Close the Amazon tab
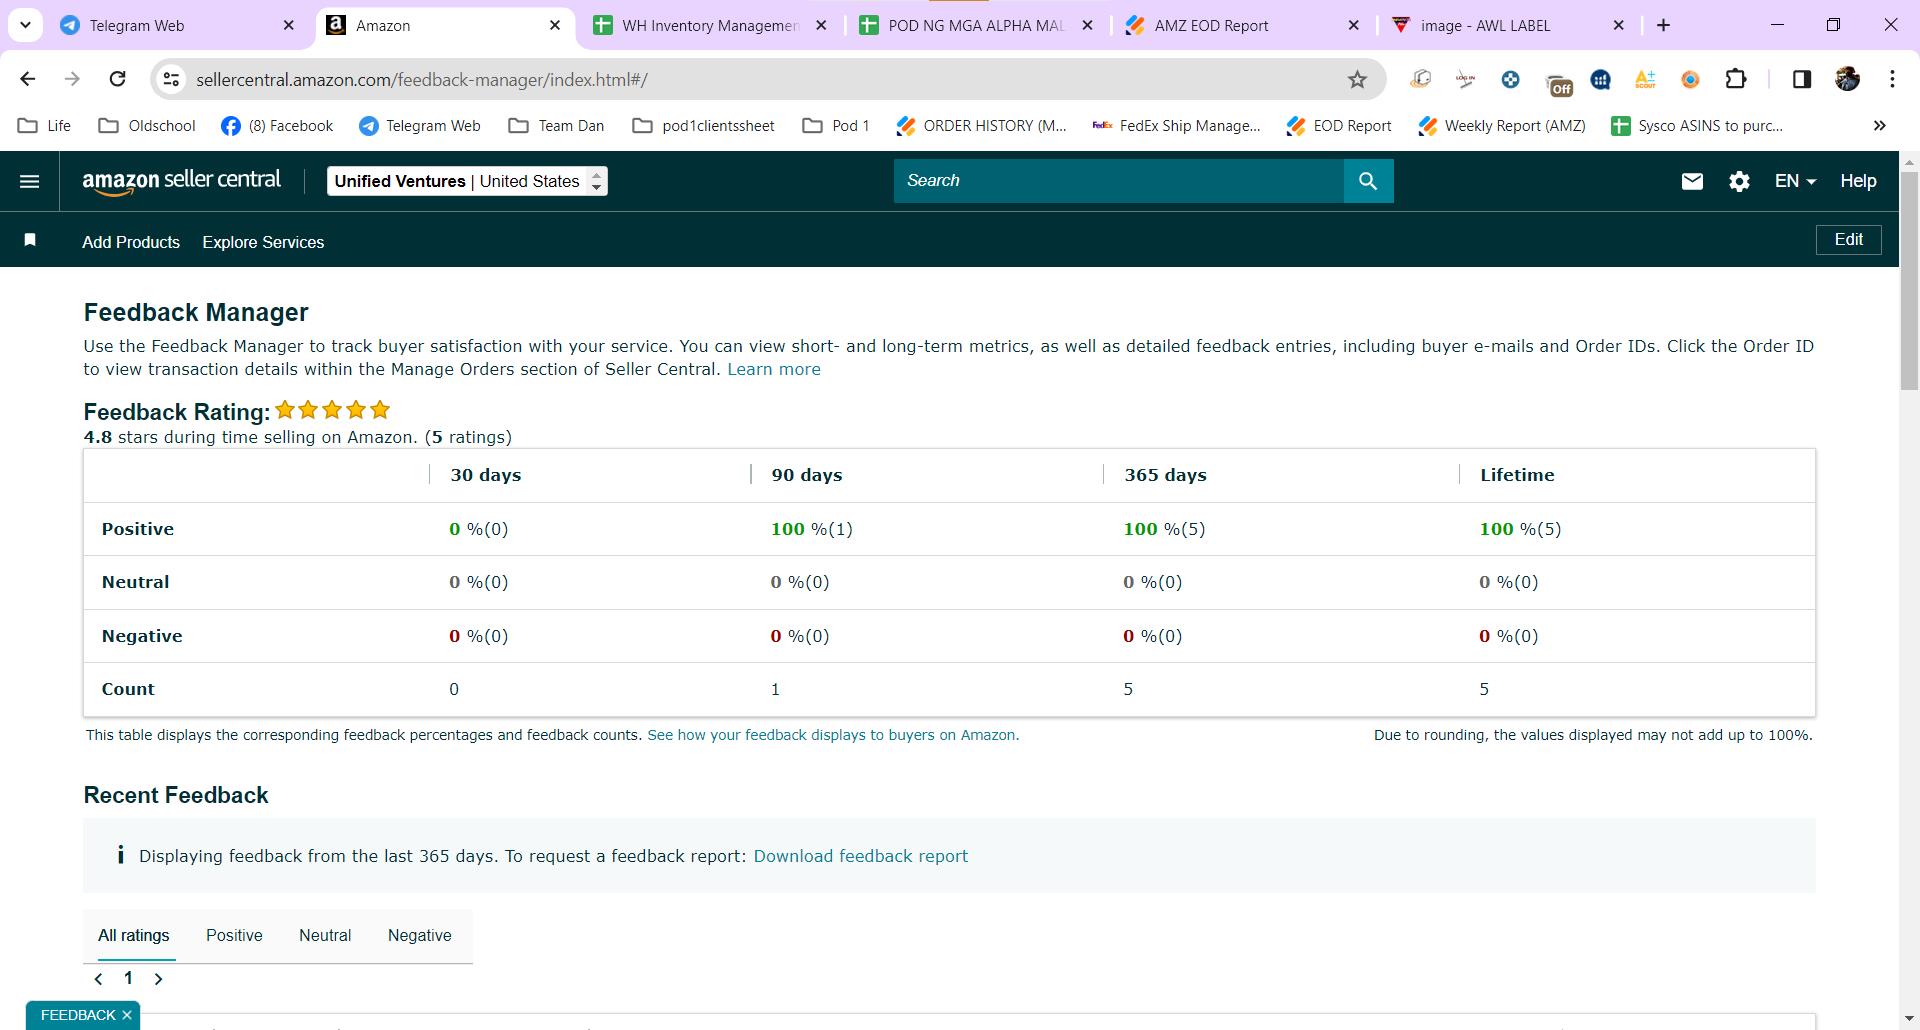Image resolution: width=1920 pixels, height=1030 pixels. pos(555,25)
